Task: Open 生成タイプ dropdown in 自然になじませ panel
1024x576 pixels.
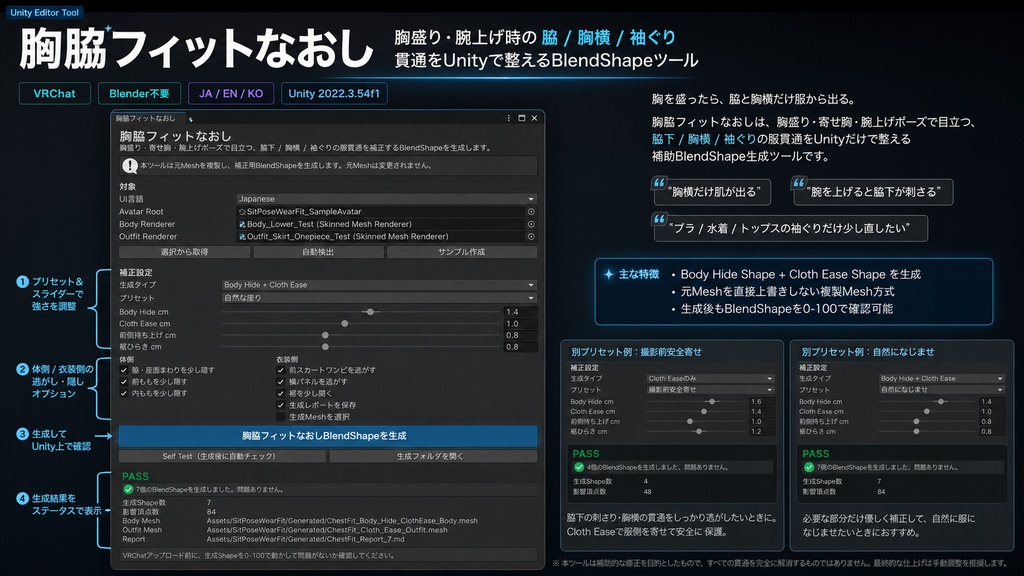Action: [x=941, y=378]
